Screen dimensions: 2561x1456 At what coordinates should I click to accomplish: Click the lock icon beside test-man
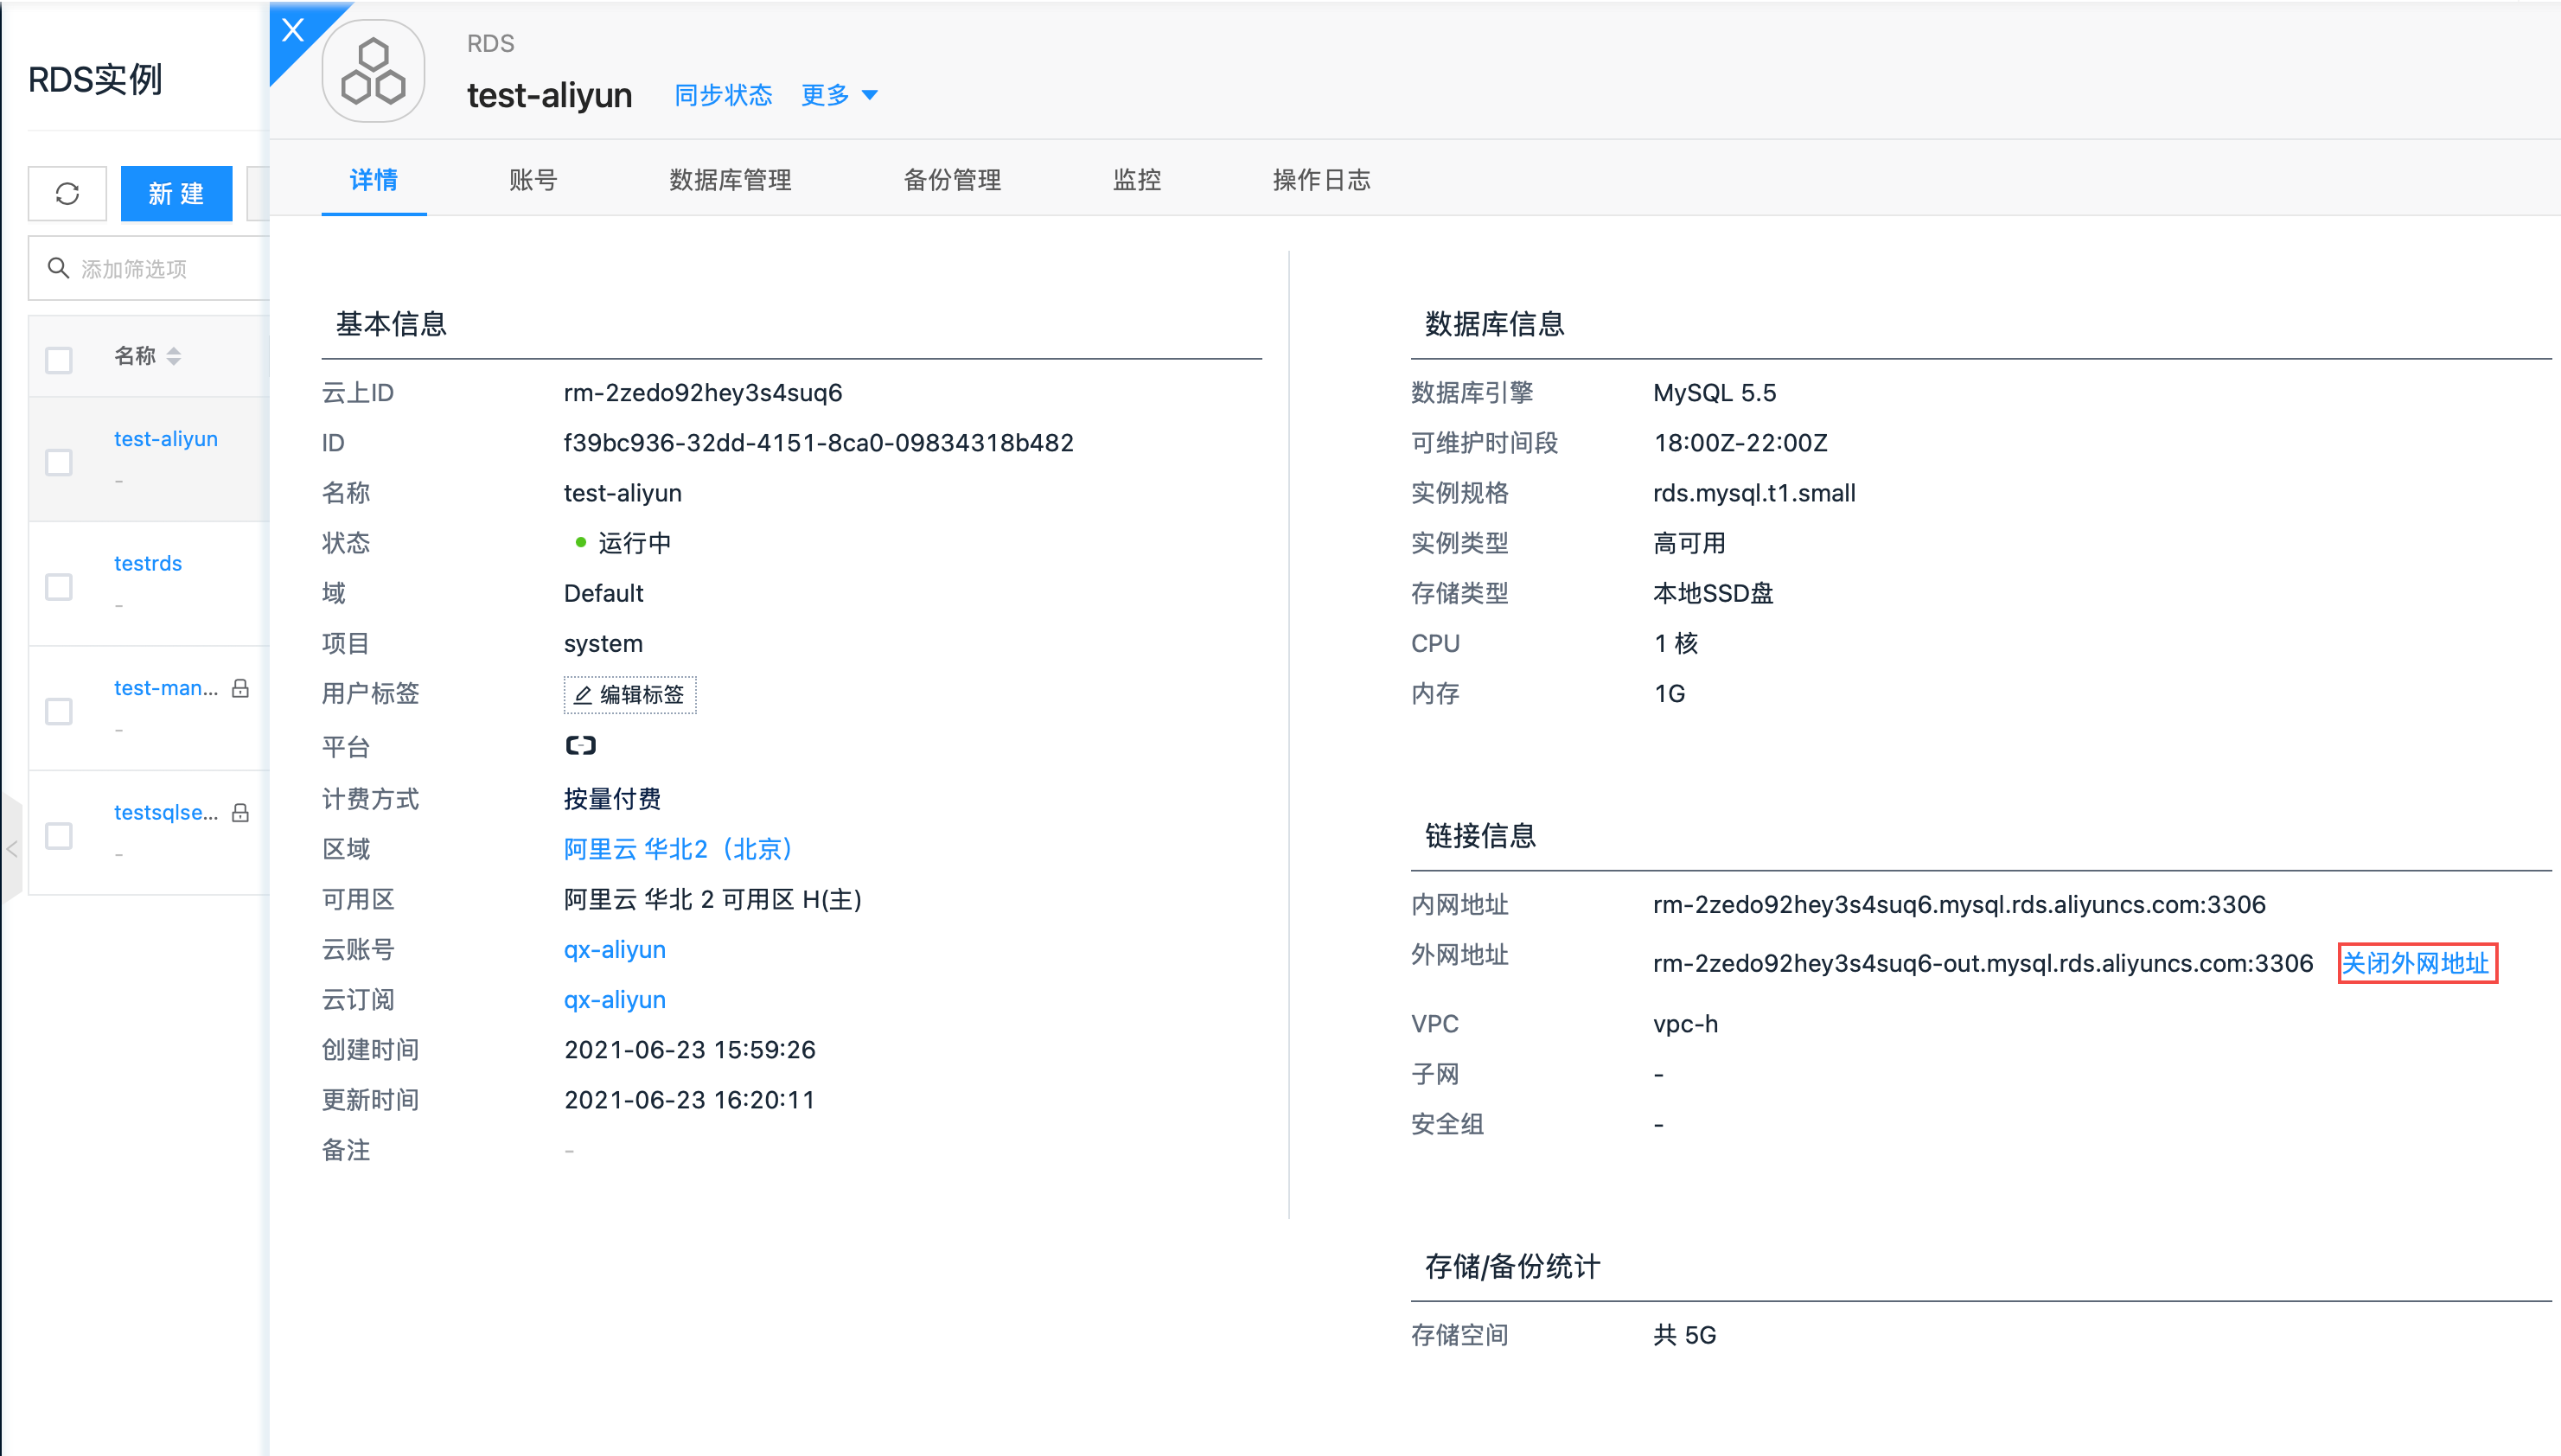[x=240, y=688]
